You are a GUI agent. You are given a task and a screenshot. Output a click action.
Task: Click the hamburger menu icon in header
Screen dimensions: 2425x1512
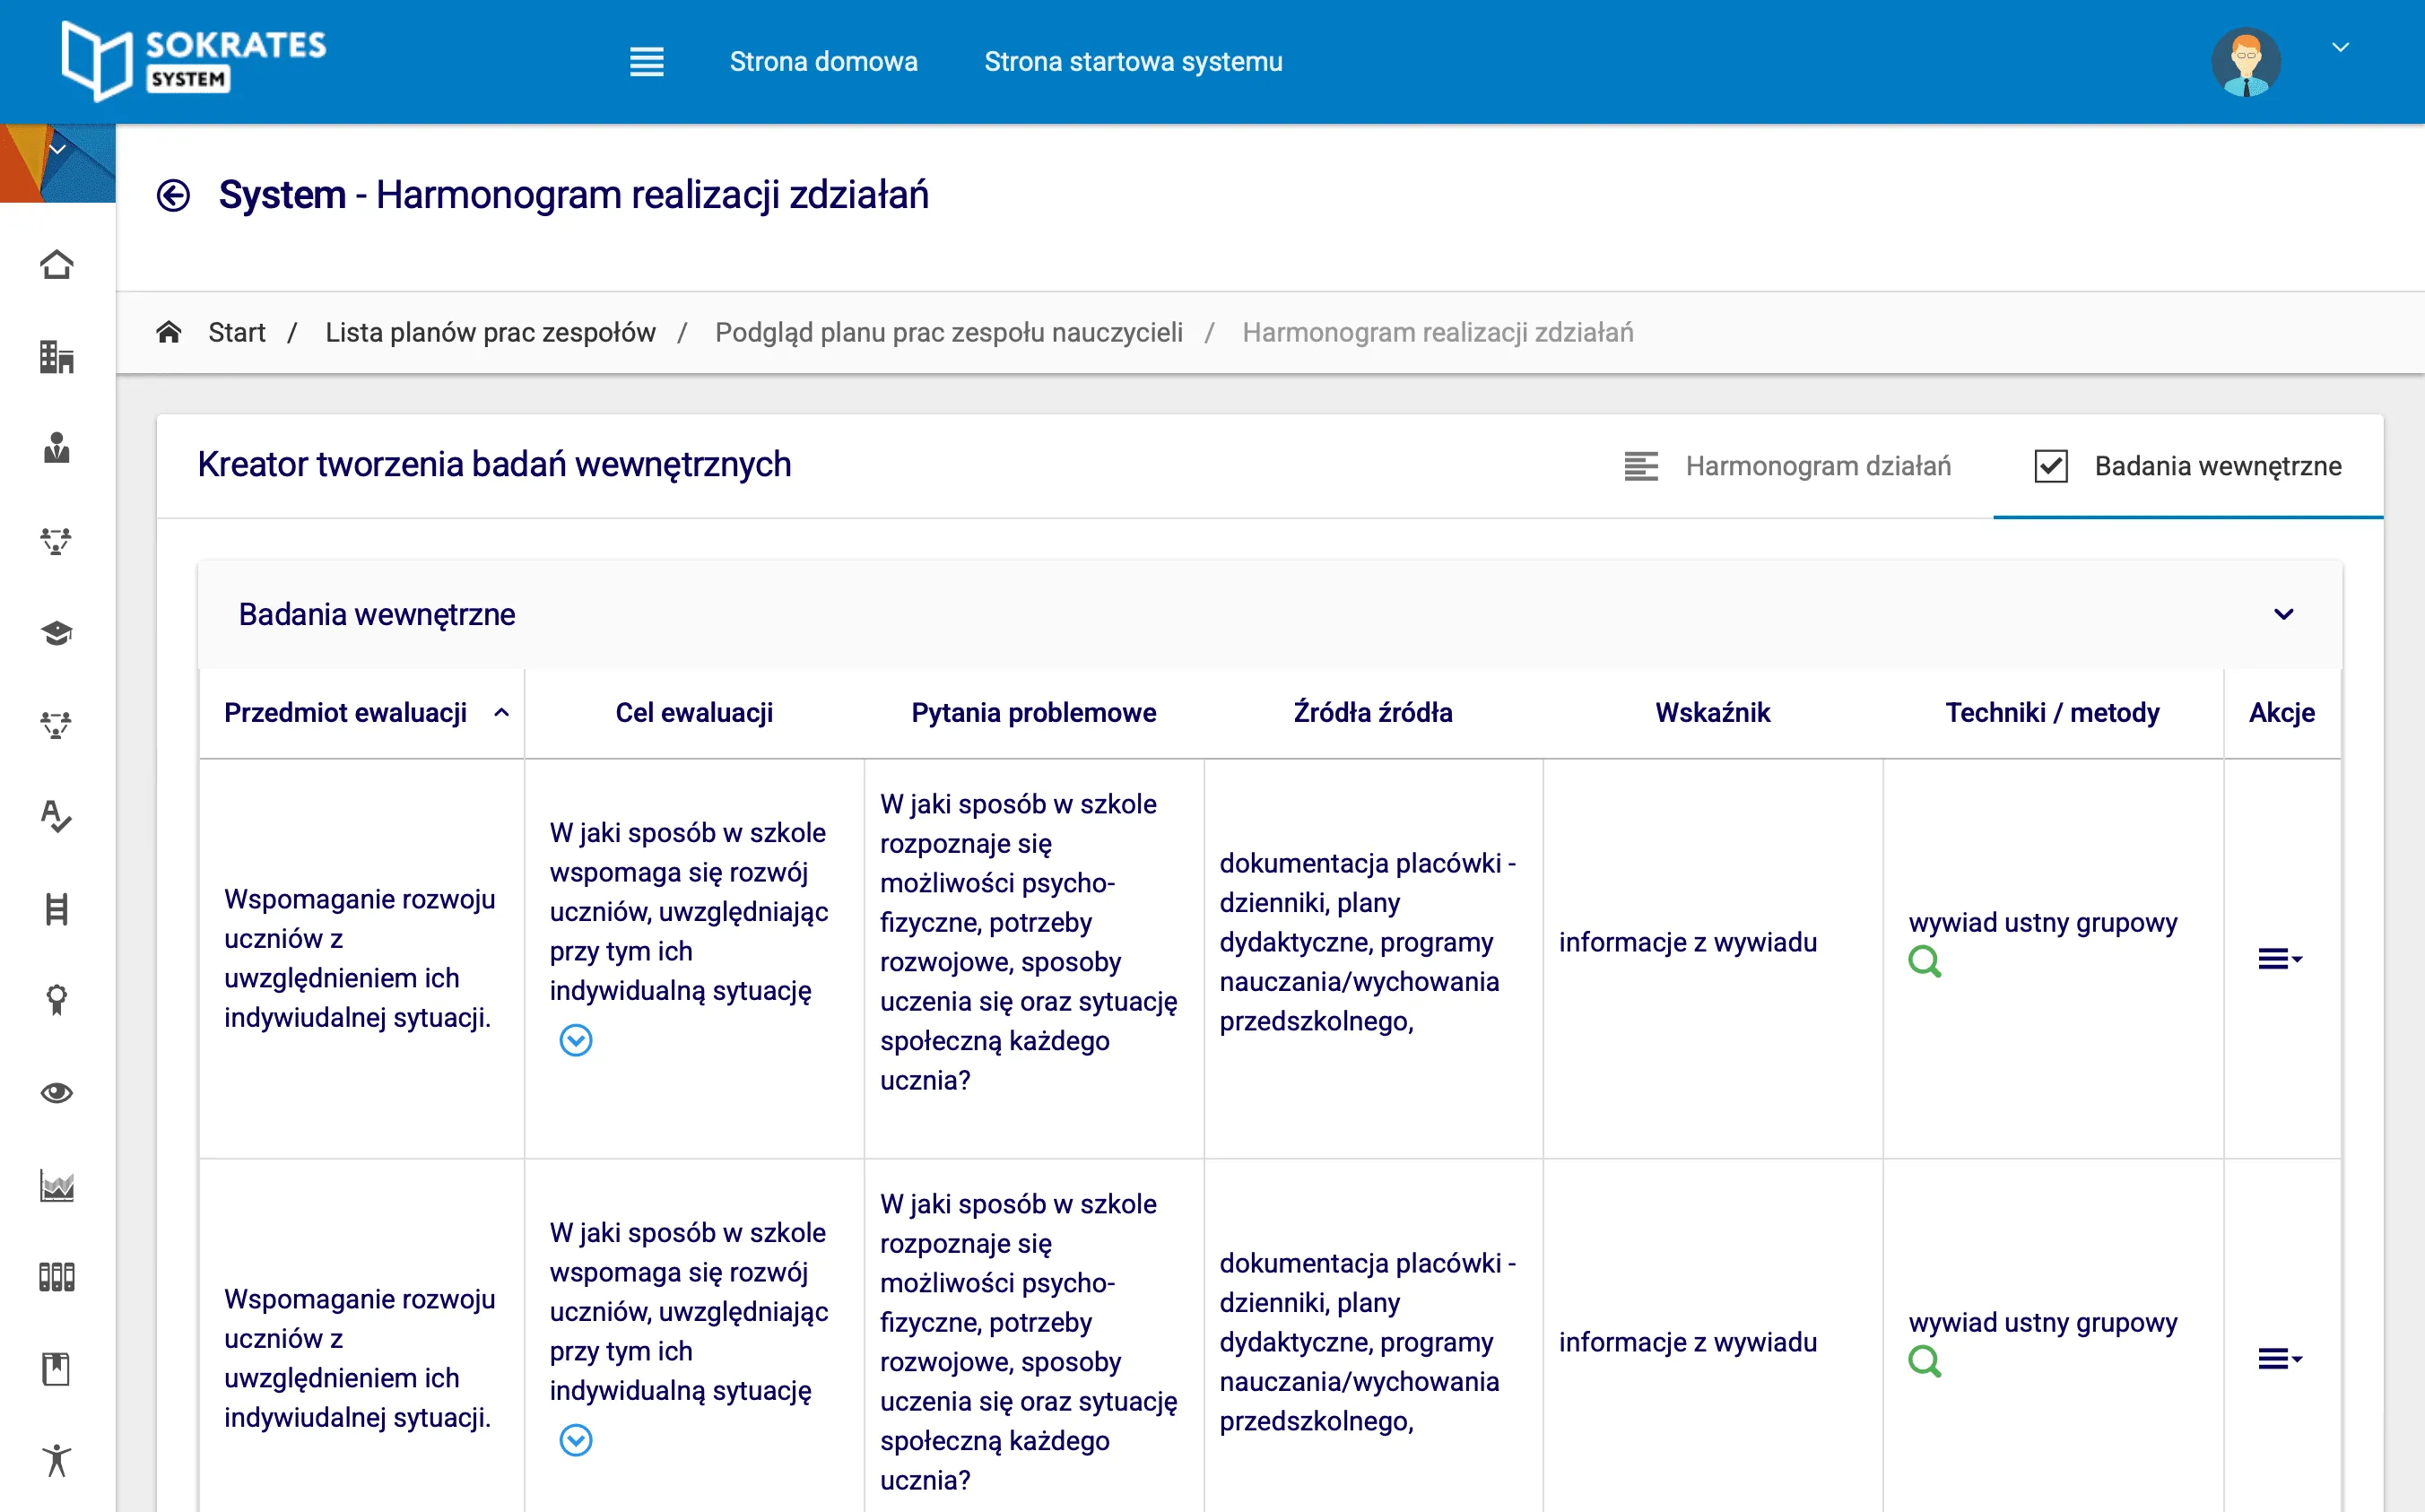tap(646, 62)
